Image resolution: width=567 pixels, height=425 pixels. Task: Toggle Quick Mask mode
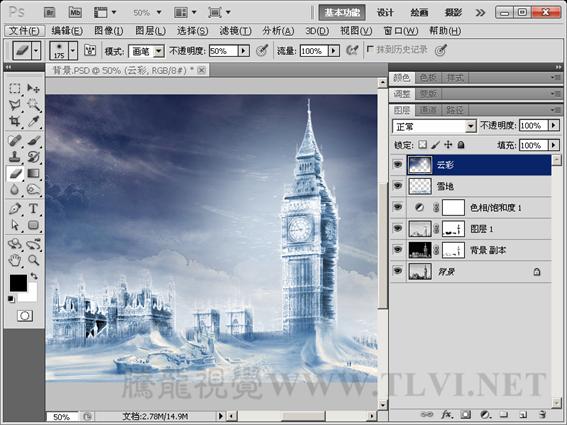(25, 316)
